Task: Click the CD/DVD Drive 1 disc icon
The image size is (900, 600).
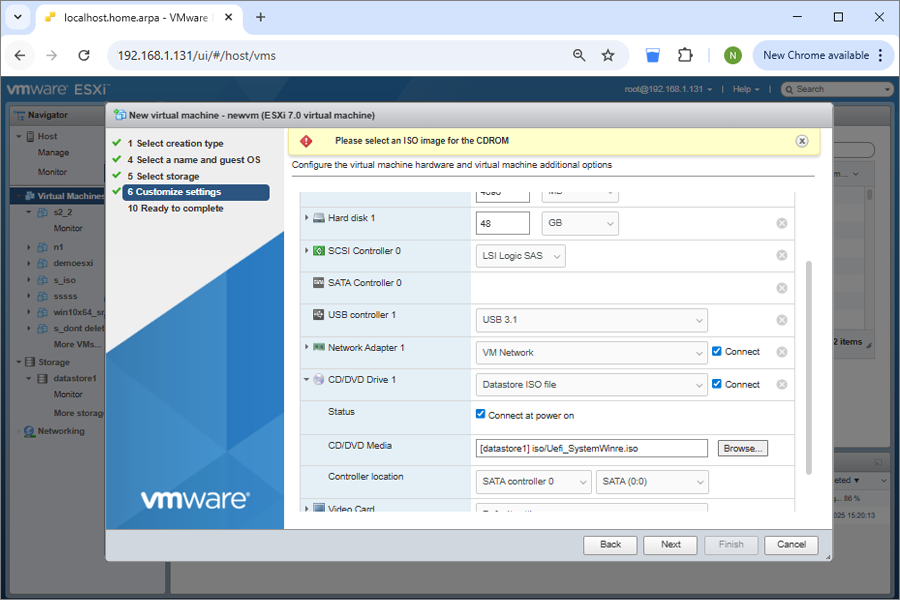Action: coord(319,380)
